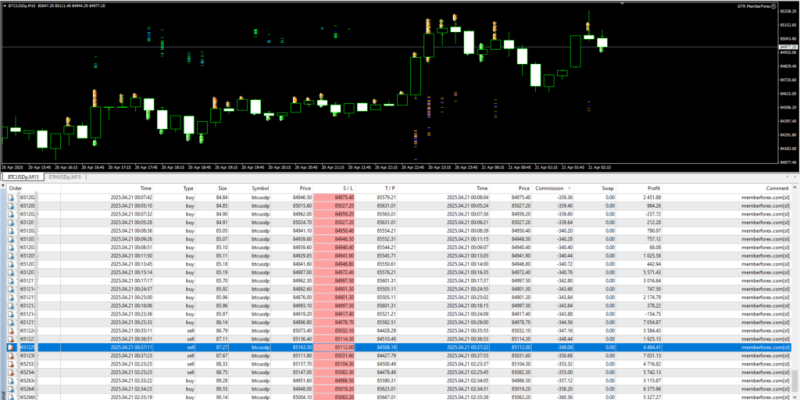The width and height of the screenshot is (800, 400).
Task: Click the current price label on the chart axis
Action: 787,47
